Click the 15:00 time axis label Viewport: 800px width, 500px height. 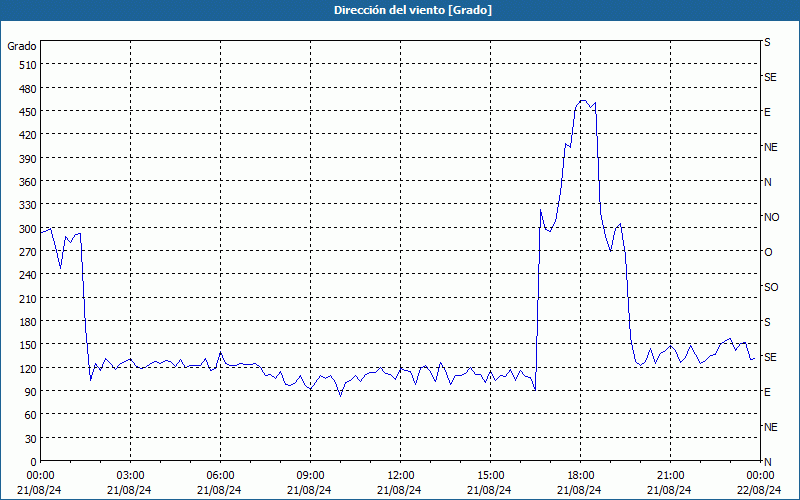click(x=490, y=476)
